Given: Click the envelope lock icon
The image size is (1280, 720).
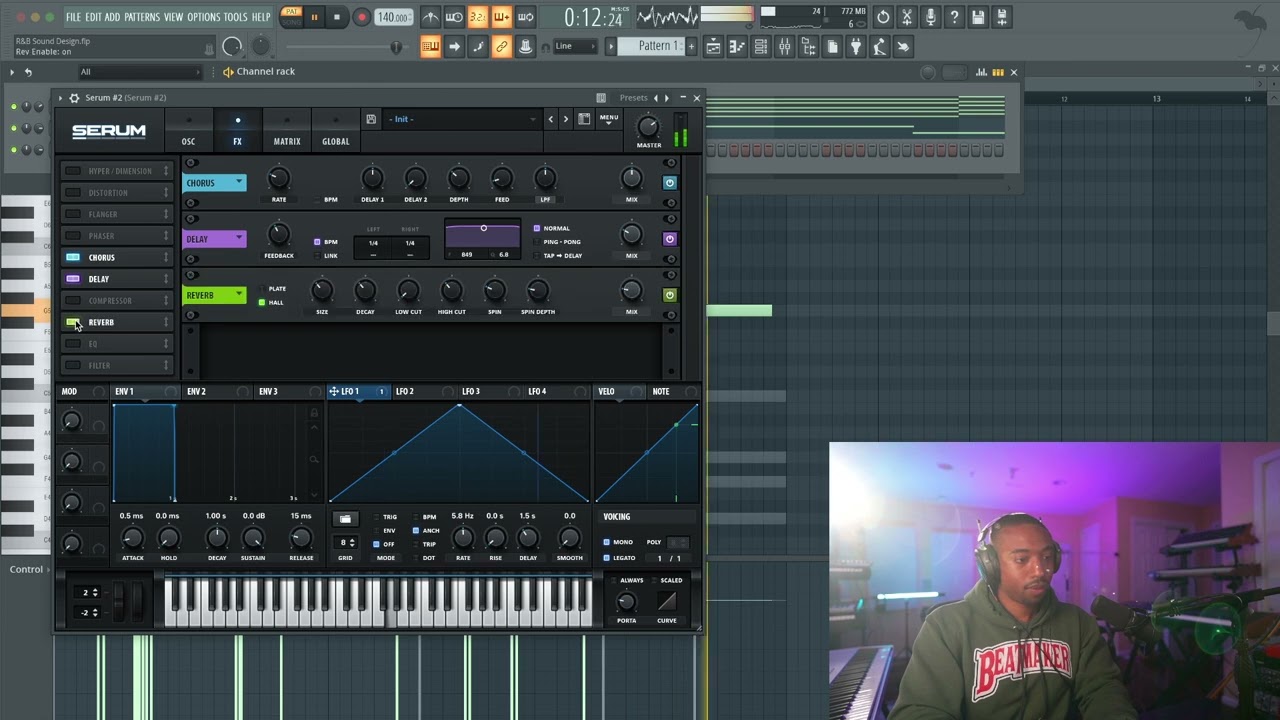Looking at the screenshot, I should click(314, 414).
